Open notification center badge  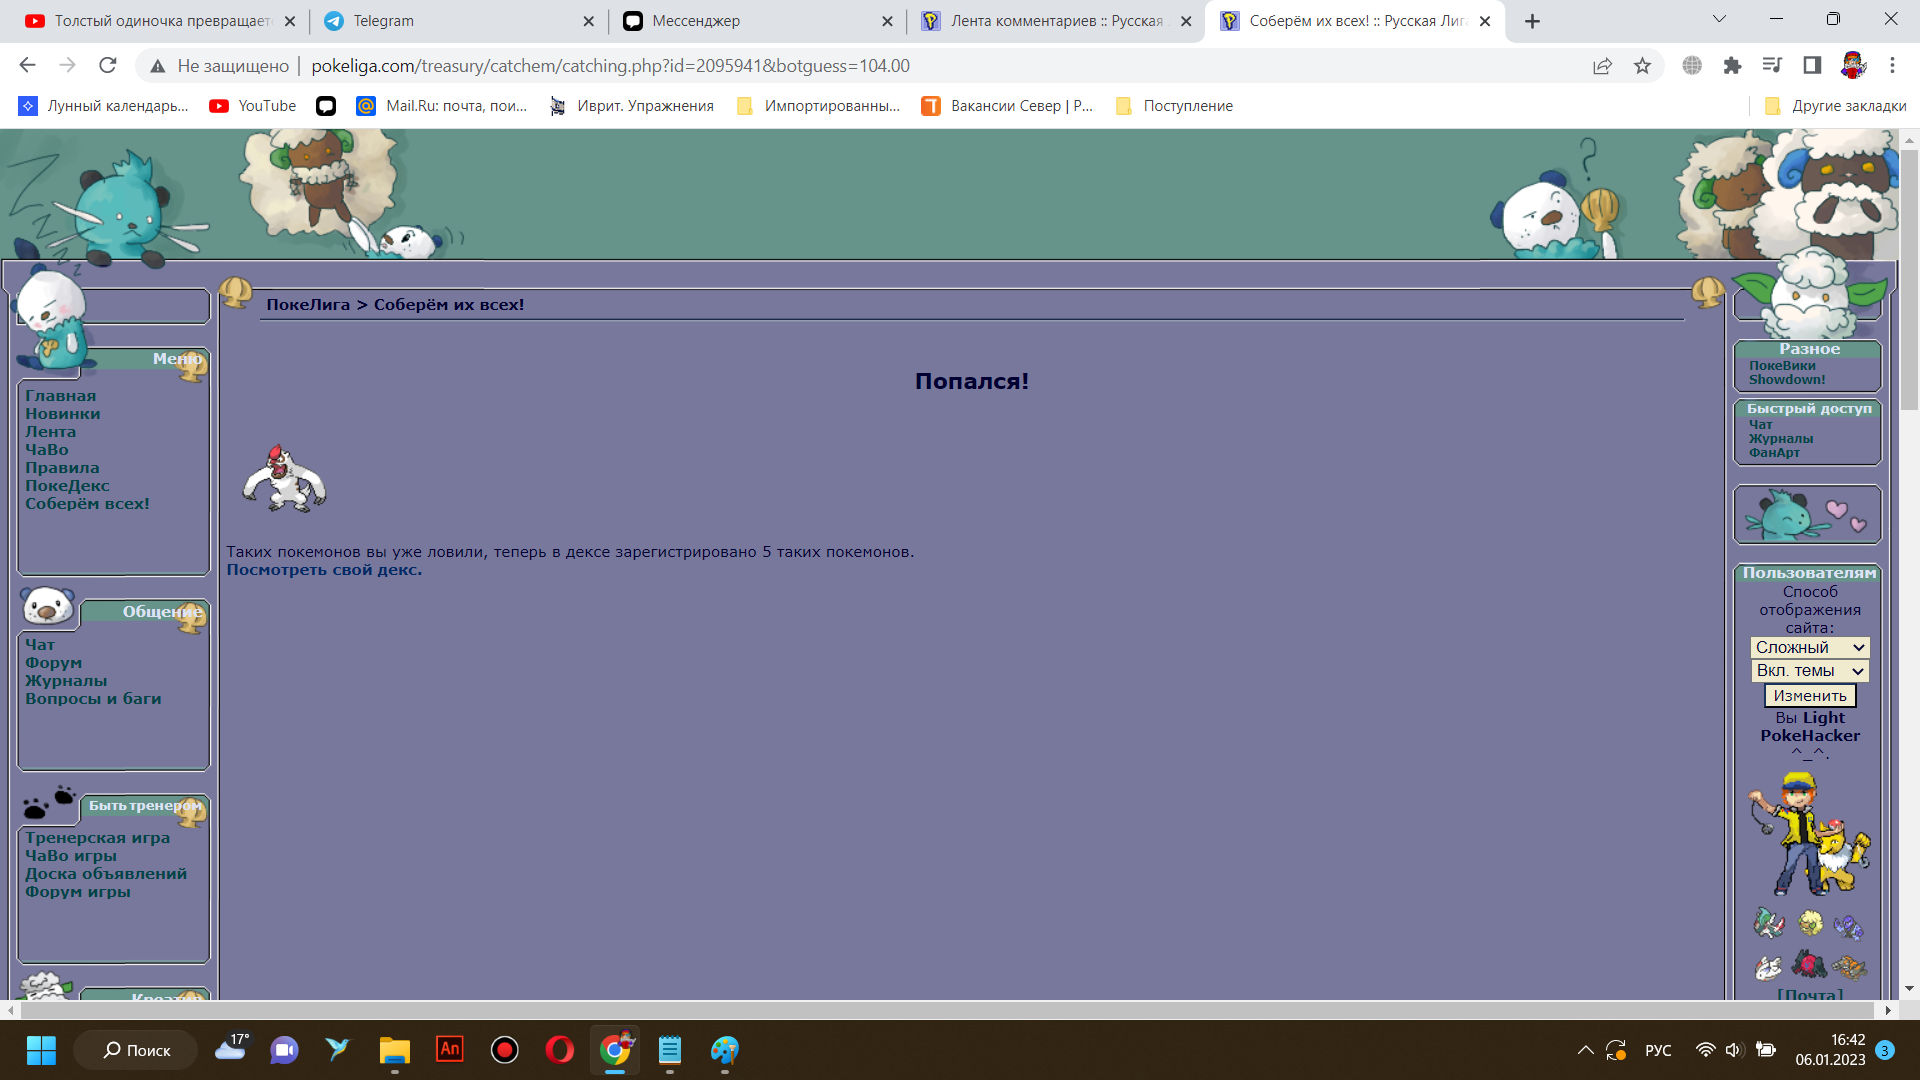(x=1885, y=1050)
